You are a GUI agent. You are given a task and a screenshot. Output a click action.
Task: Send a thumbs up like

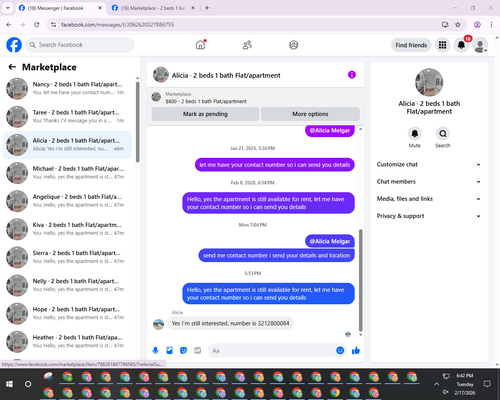pos(356,350)
